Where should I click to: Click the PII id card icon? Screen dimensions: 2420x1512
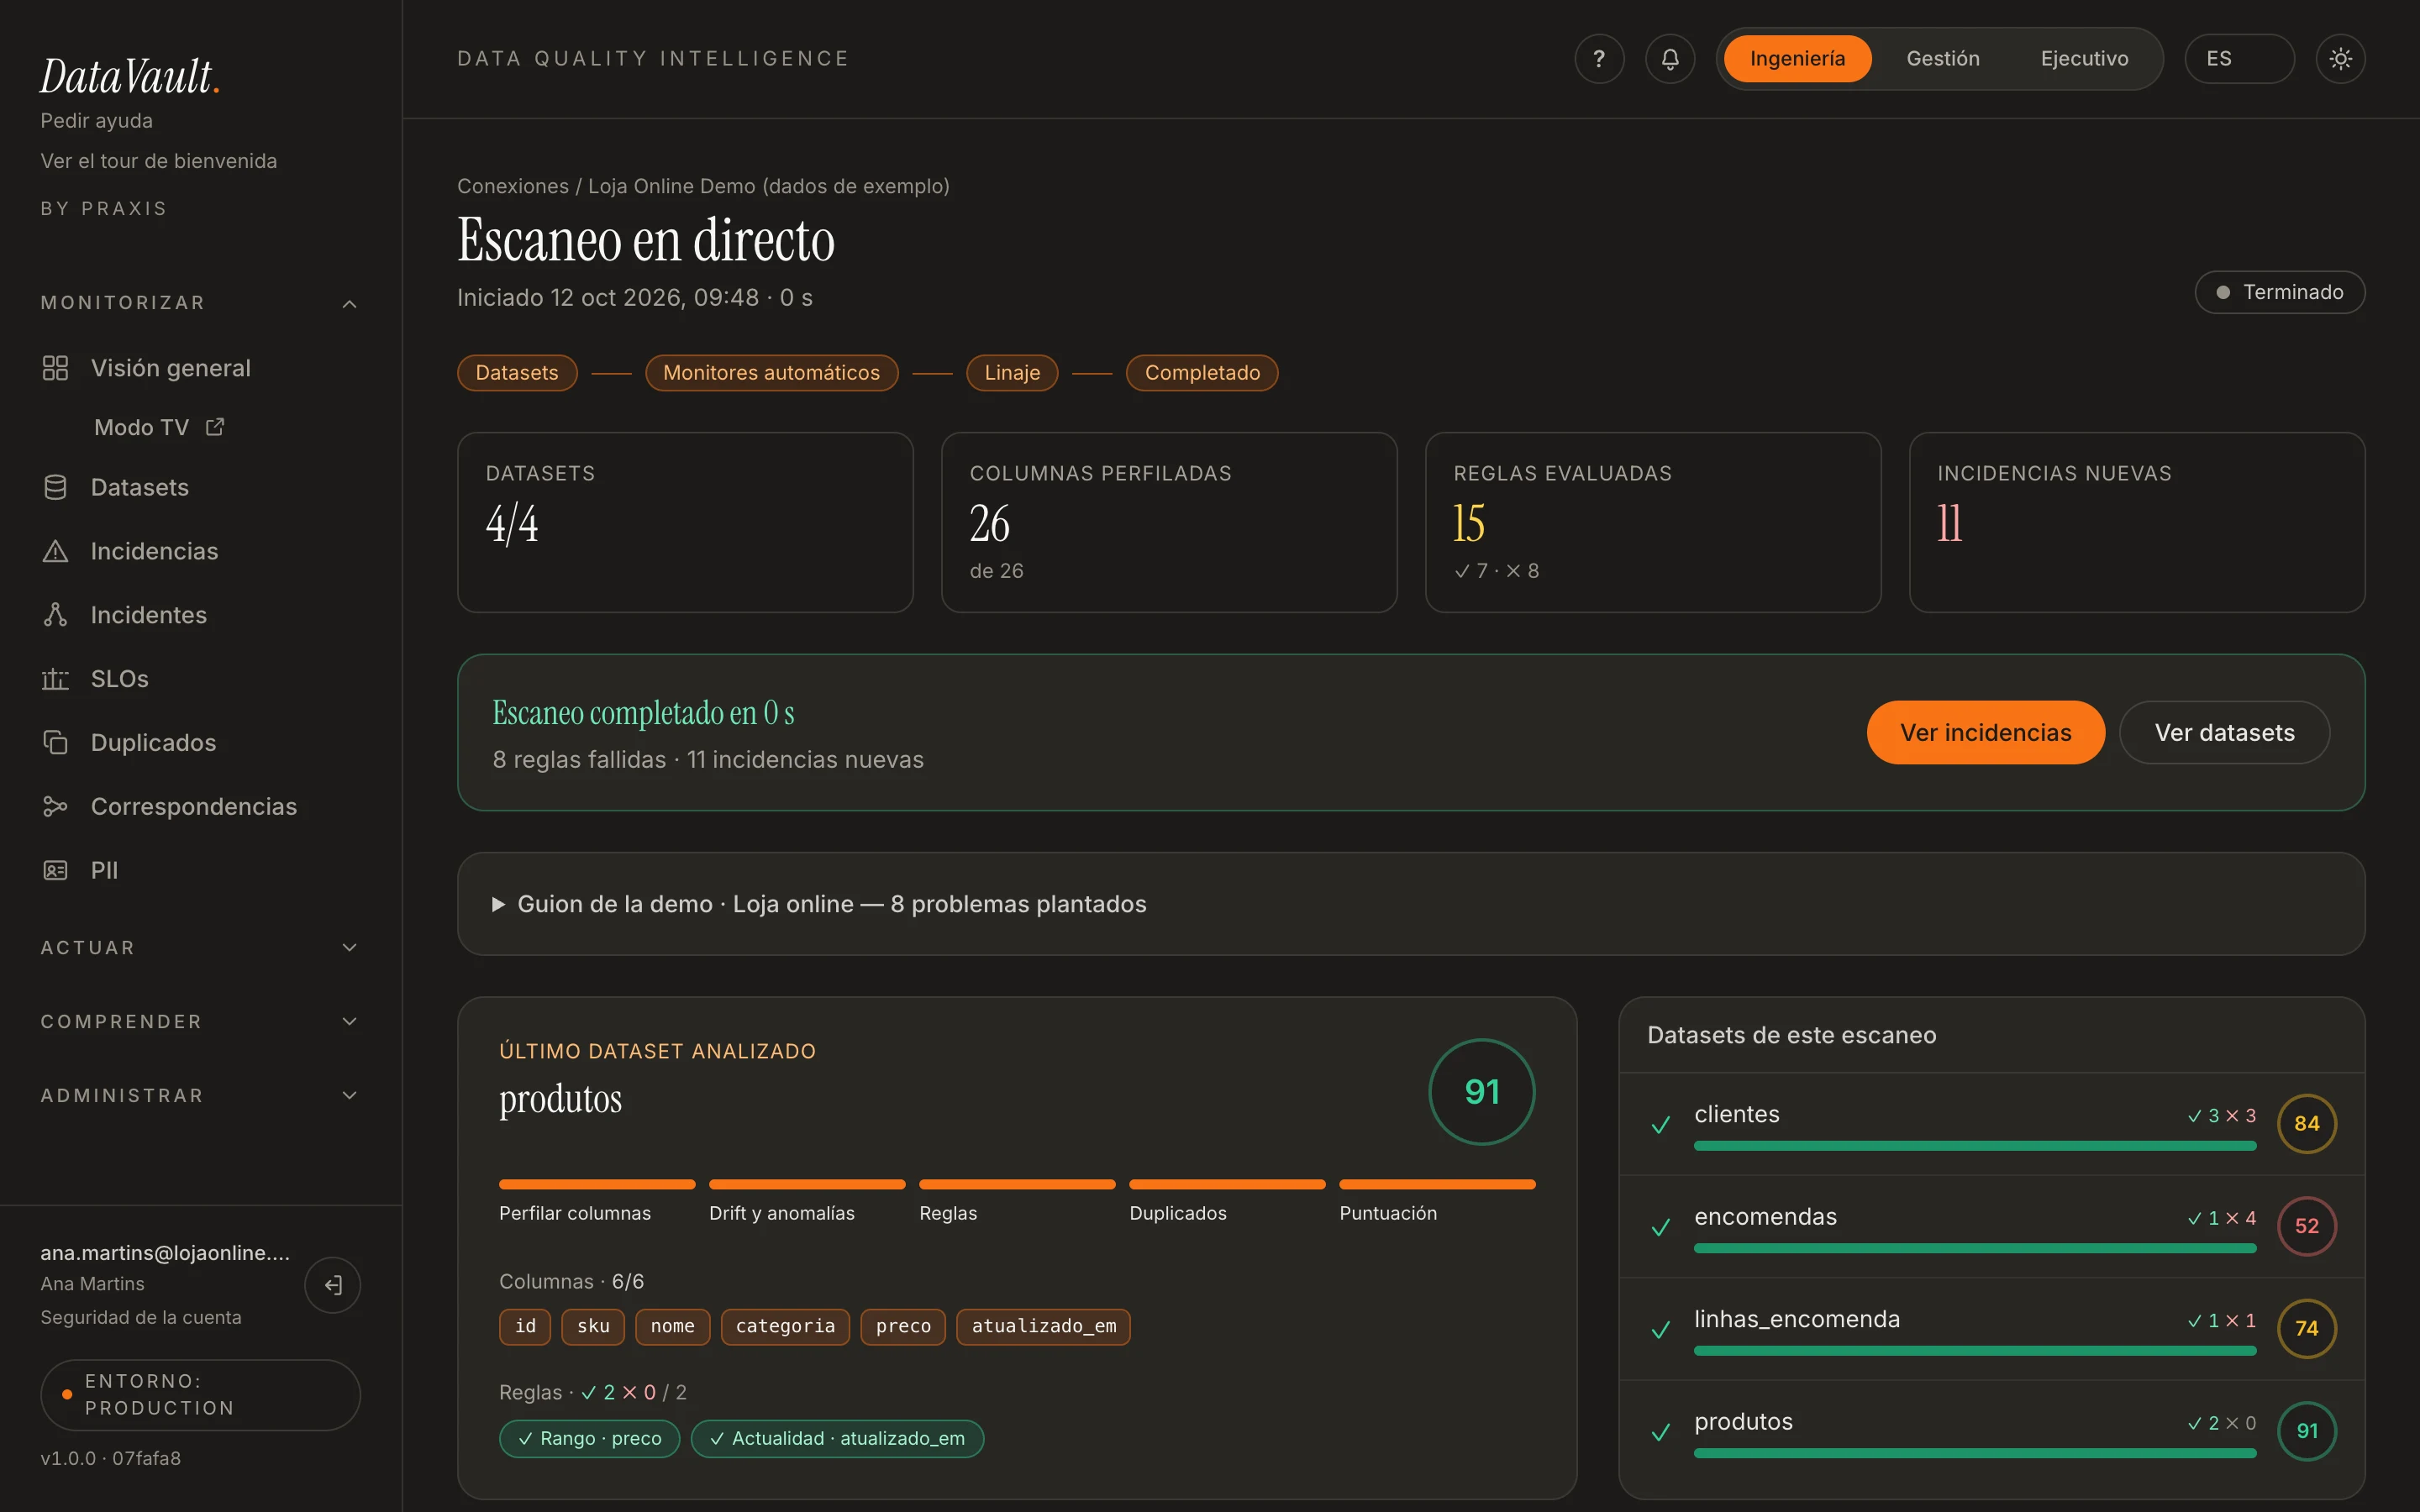coord(55,870)
